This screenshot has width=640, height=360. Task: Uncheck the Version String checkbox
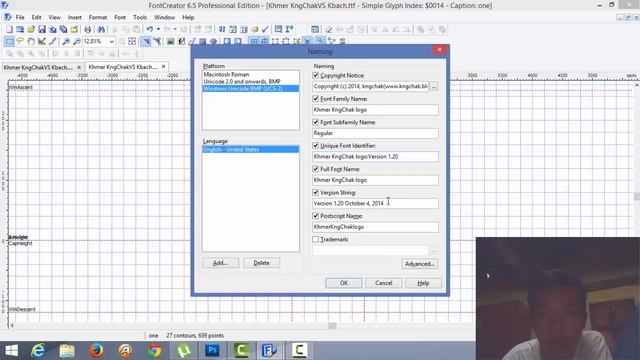pyautogui.click(x=316, y=192)
